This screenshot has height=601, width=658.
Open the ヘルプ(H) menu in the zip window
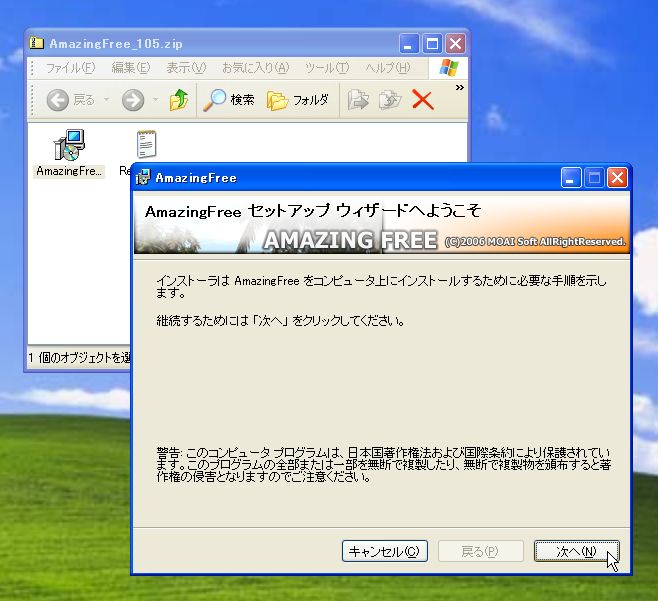tap(387, 68)
